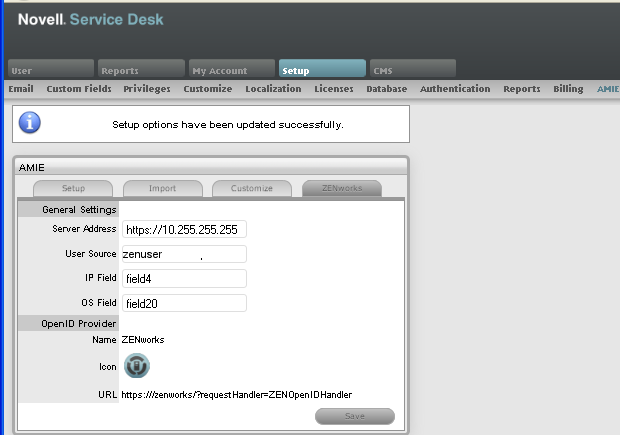
Task: Switch to AMIE Customize tab
Action: 252,188
